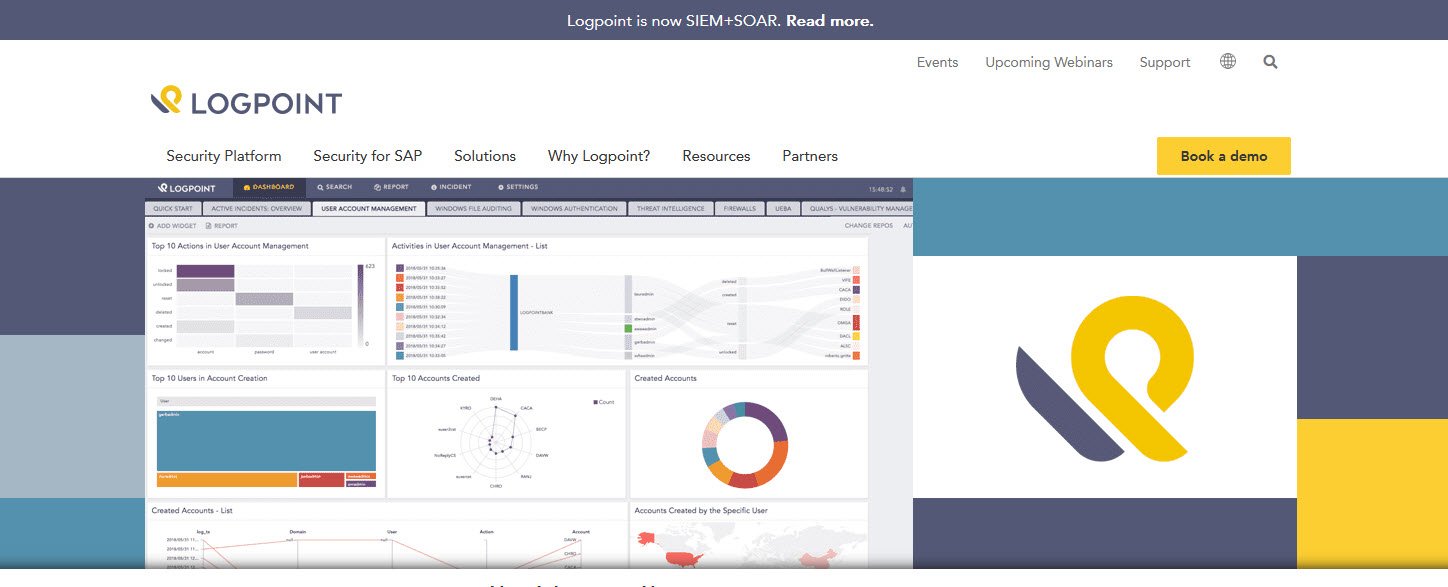Viewport: 1448px width, 587px height.
Task: Click the large blue block in the users treemap
Action: (x=266, y=440)
